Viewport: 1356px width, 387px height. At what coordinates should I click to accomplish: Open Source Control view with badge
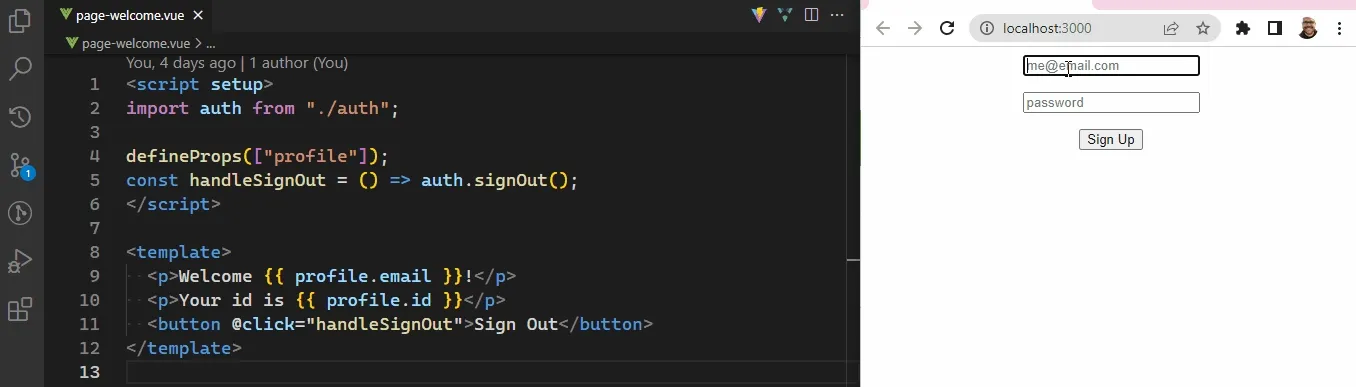(20, 165)
